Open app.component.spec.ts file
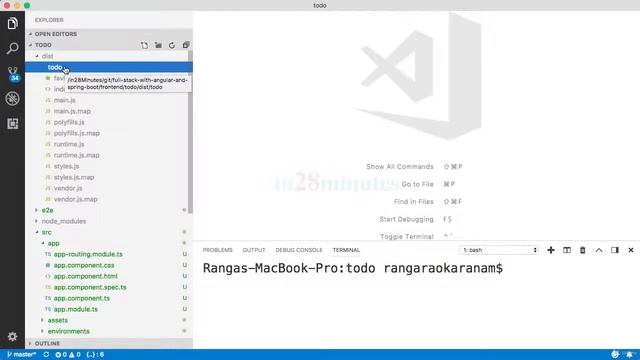640x360 pixels. pos(90,287)
